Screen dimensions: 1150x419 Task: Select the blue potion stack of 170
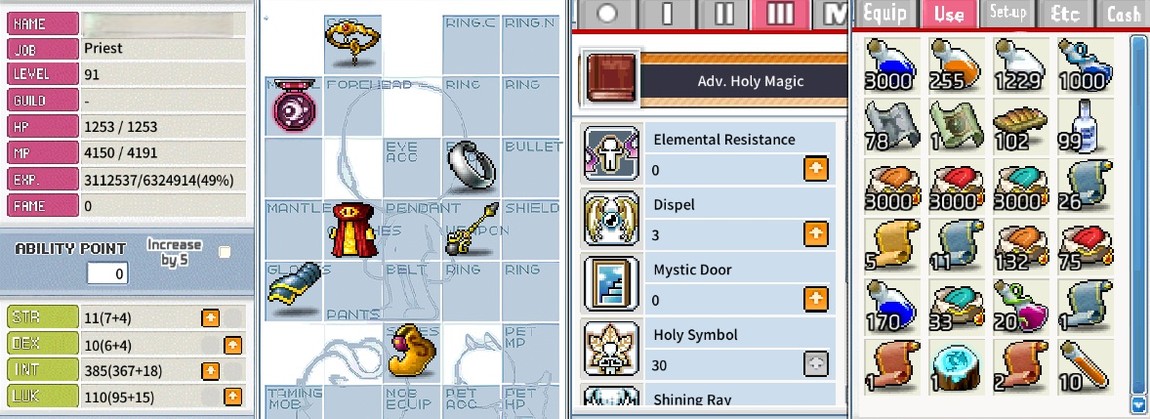tap(891, 305)
